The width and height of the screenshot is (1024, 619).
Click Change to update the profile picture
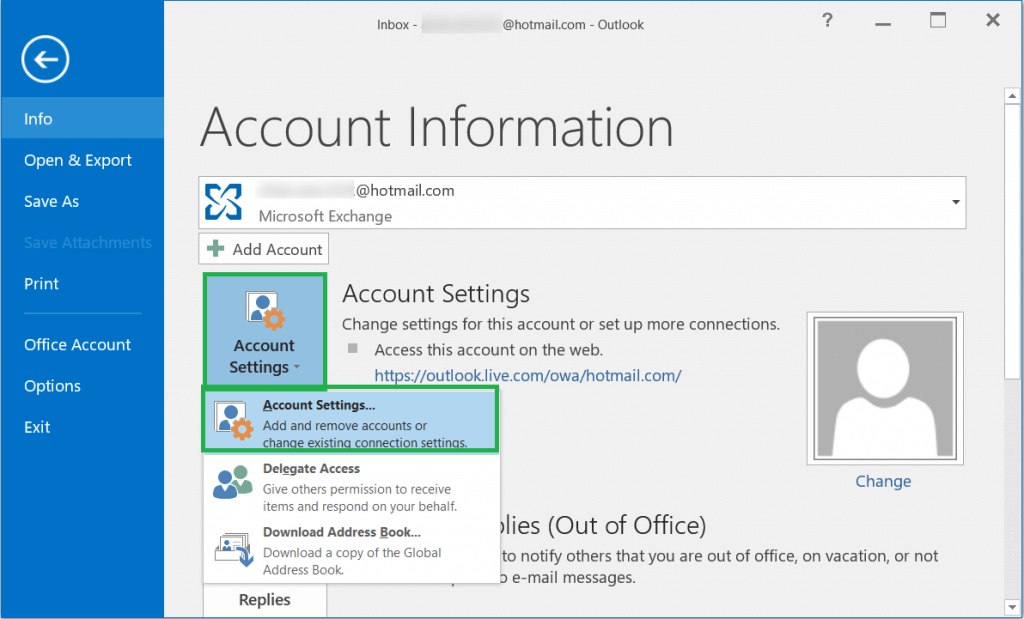883,481
